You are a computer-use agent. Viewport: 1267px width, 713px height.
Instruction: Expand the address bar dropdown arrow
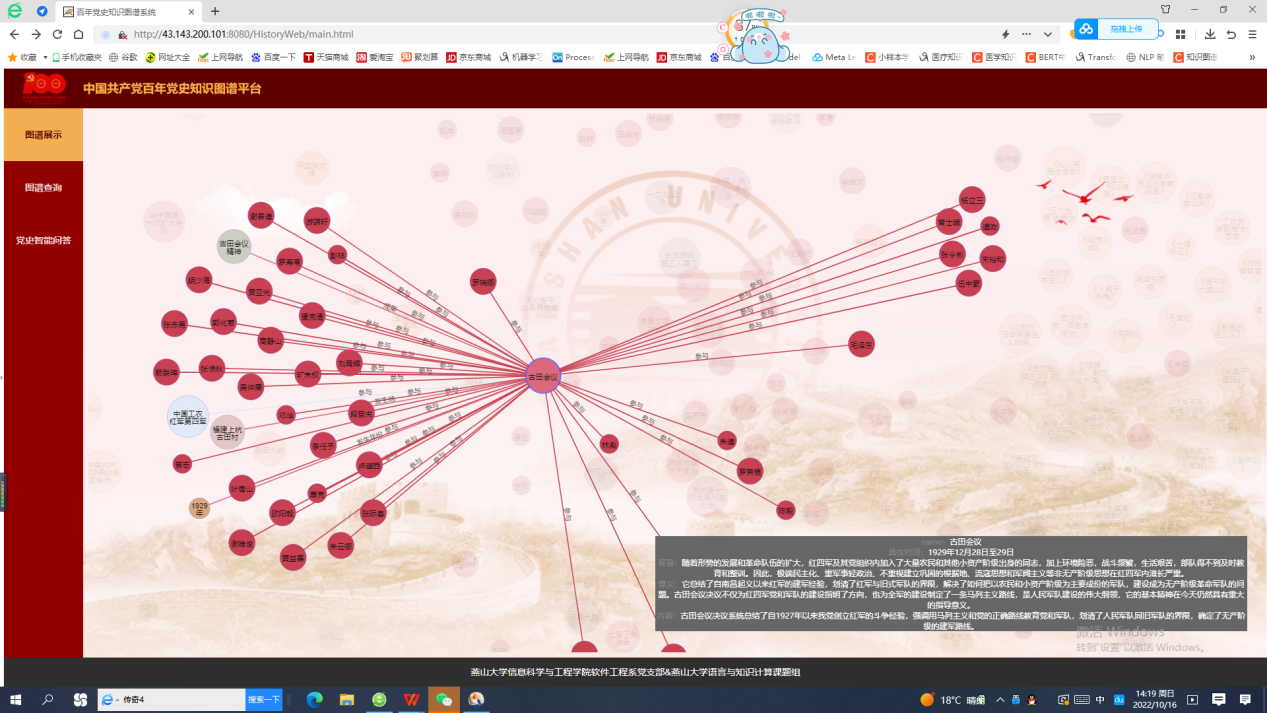pyautogui.click(x=1047, y=34)
